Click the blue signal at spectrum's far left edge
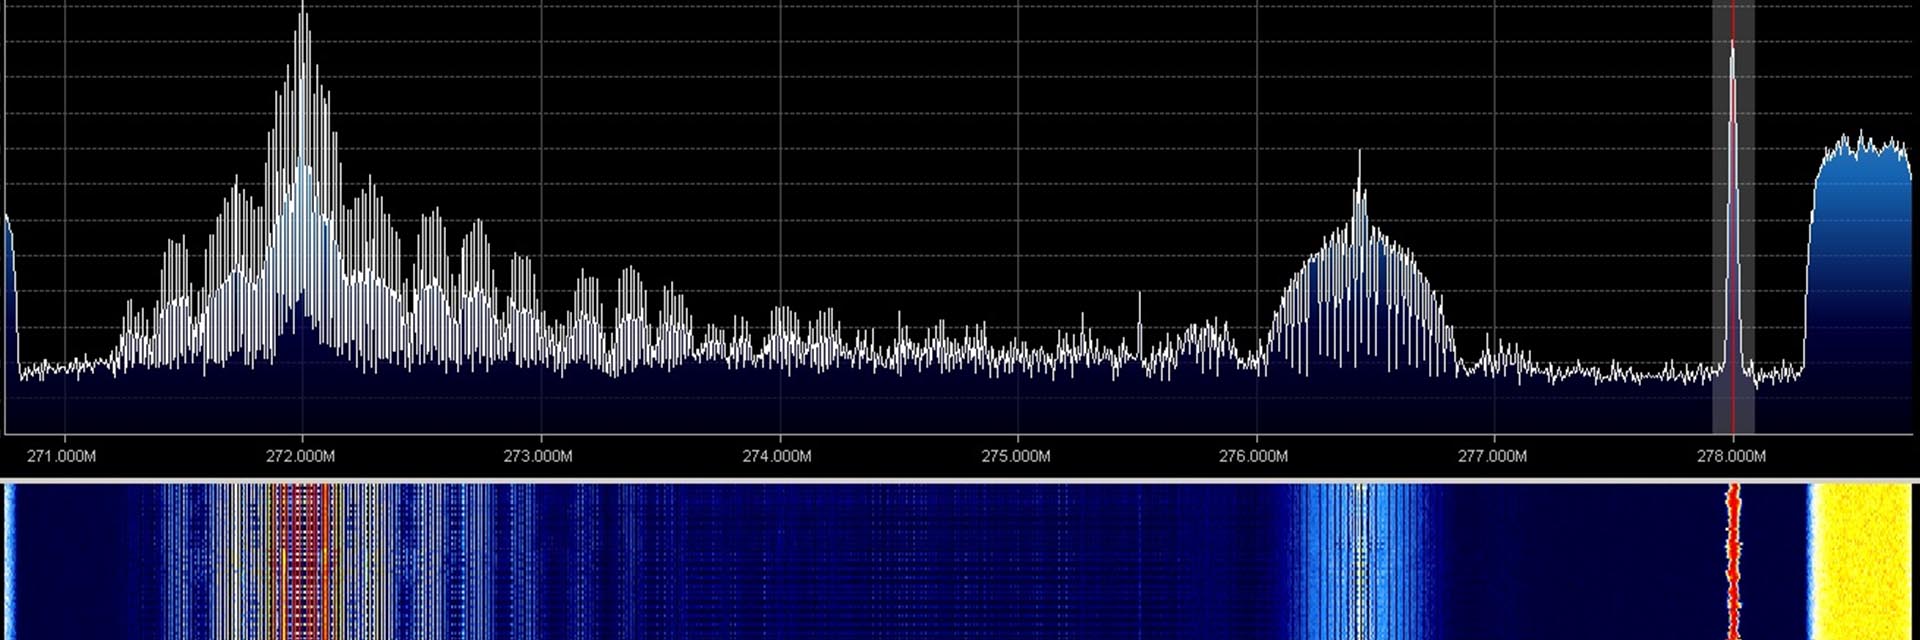This screenshot has width=1920, height=640. pyautogui.click(x=10, y=300)
